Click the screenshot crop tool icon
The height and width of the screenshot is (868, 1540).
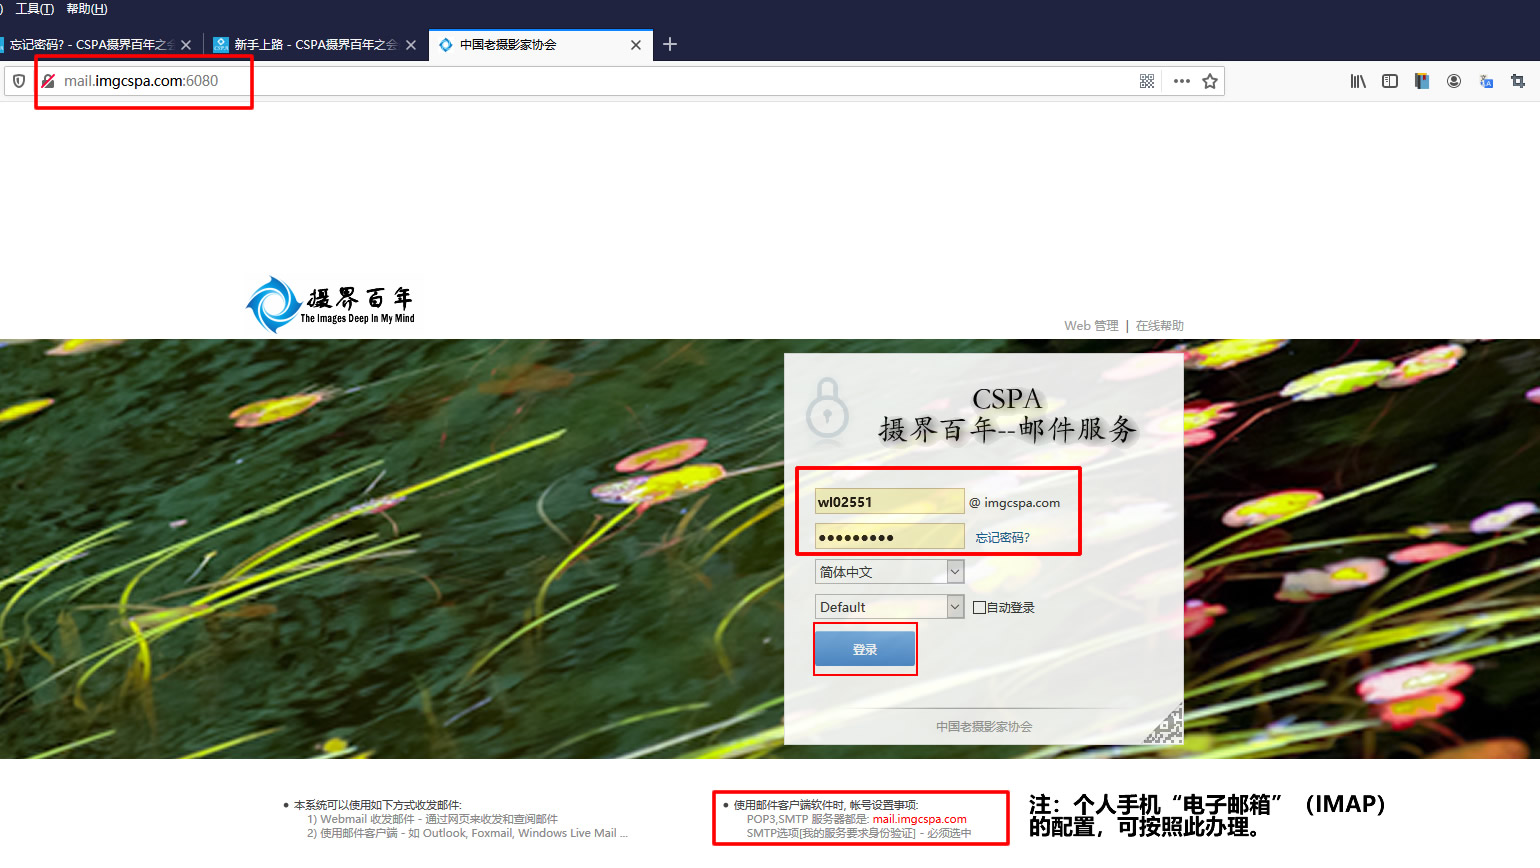coord(1518,81)
